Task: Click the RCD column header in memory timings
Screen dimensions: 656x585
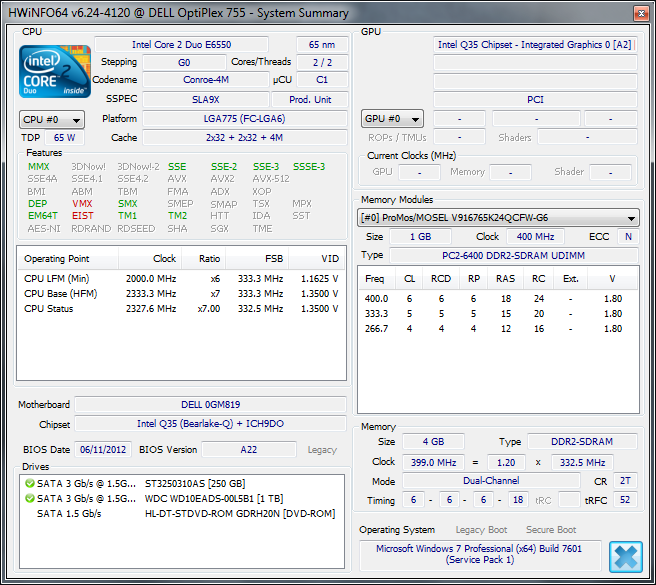Action: 441,279
